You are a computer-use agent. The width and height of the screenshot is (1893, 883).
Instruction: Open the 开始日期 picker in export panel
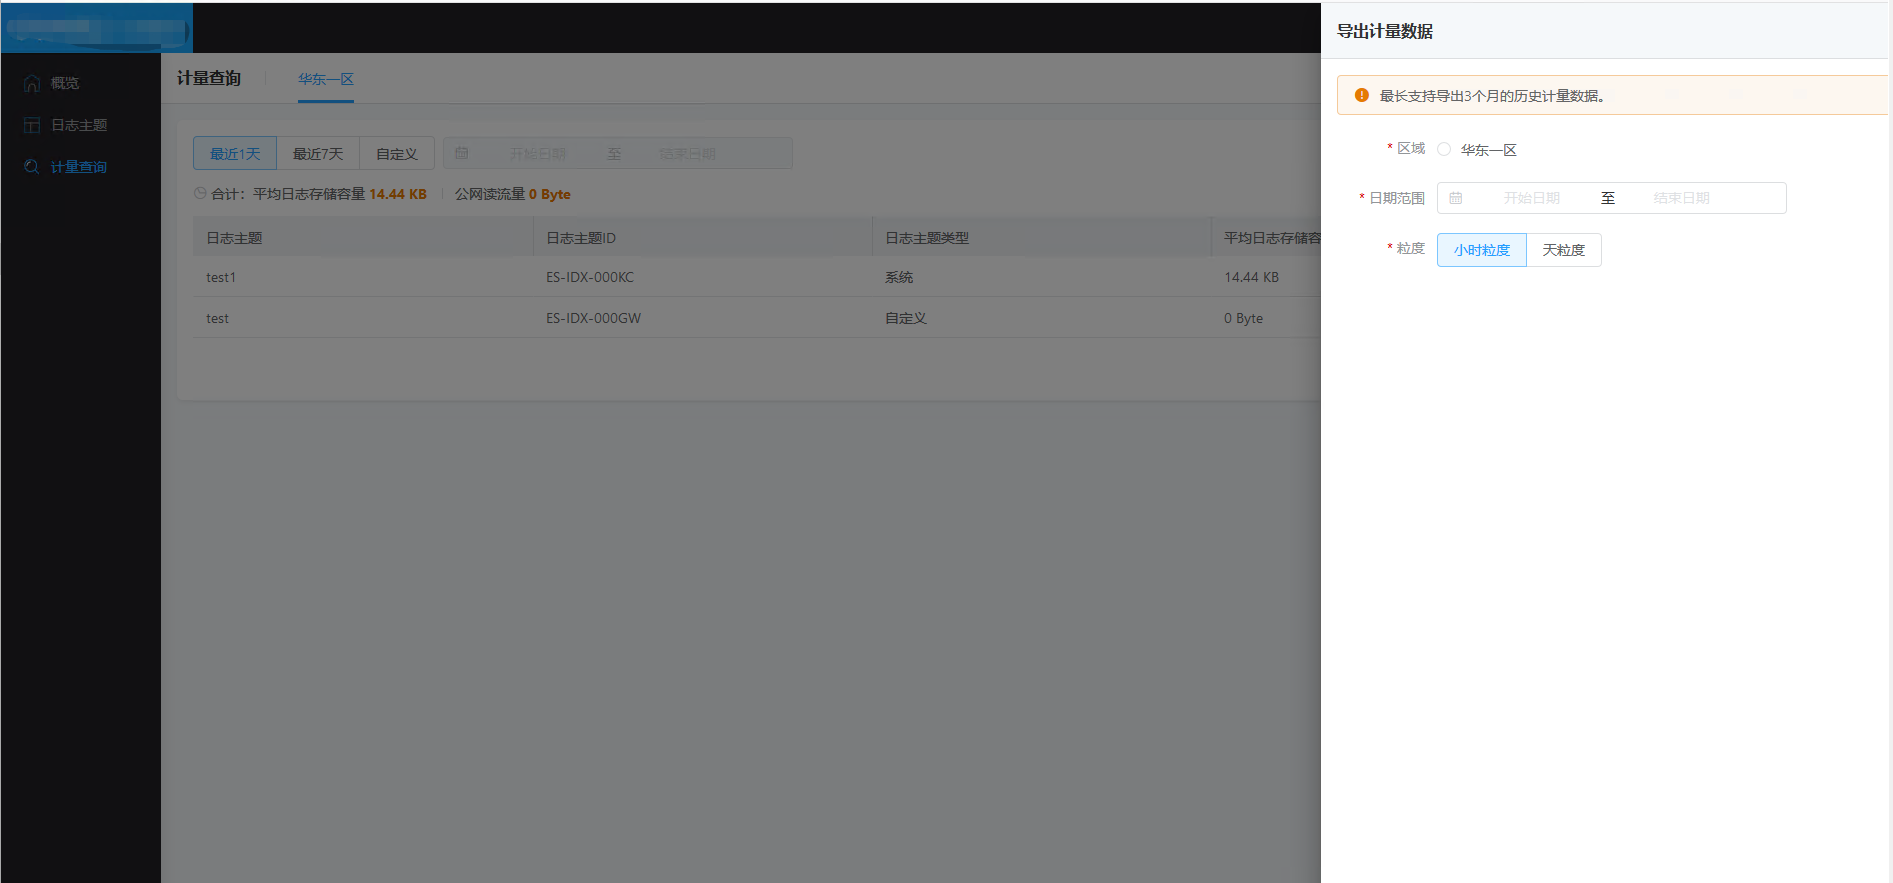coord(1531,198)
